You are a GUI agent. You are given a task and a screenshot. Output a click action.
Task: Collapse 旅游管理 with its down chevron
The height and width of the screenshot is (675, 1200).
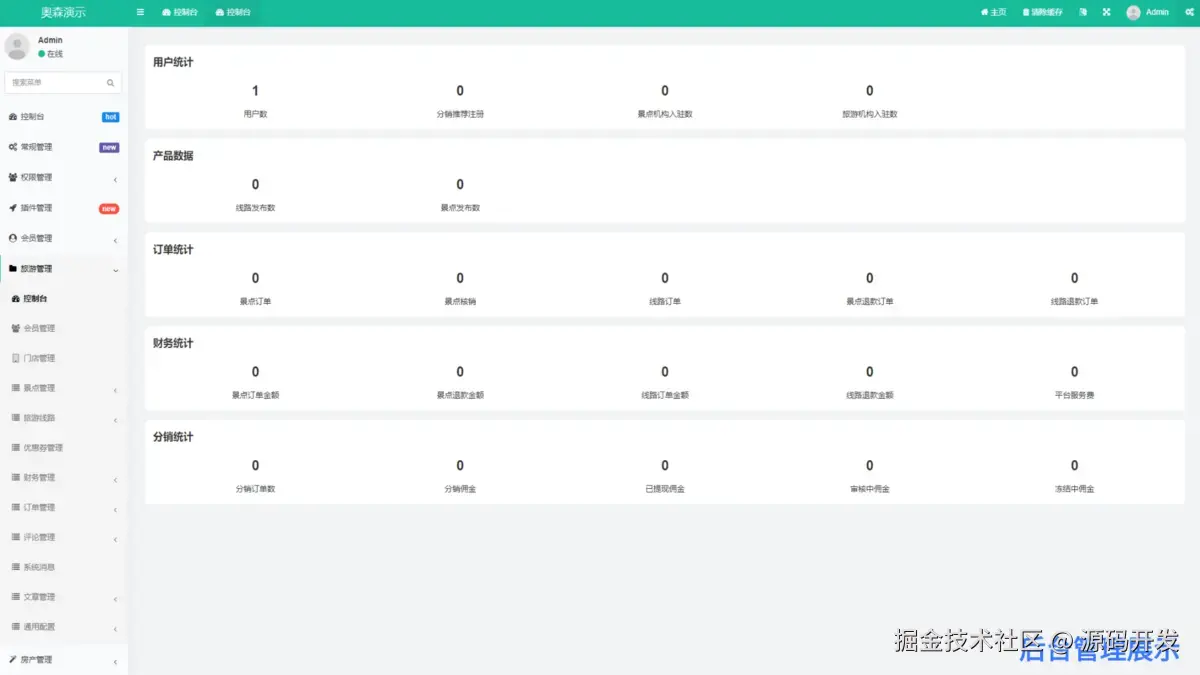pos(115,270)
